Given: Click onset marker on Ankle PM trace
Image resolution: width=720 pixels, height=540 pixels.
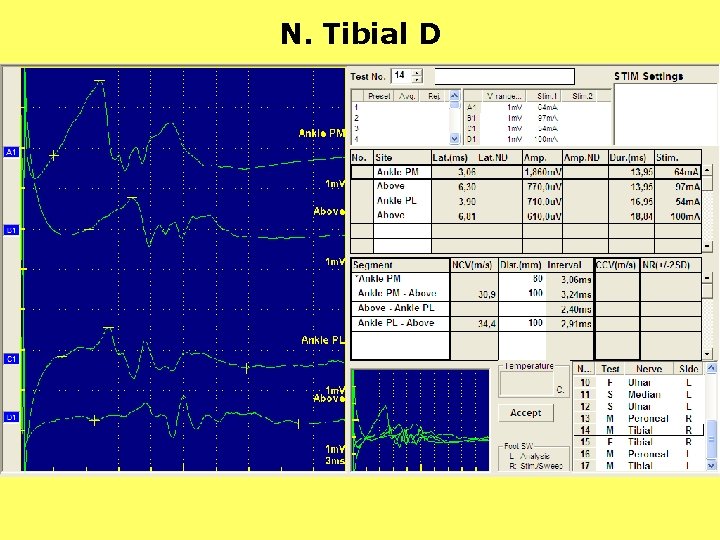Looking at the screenshot, I should pyautogui.click(x=54, y=156).
